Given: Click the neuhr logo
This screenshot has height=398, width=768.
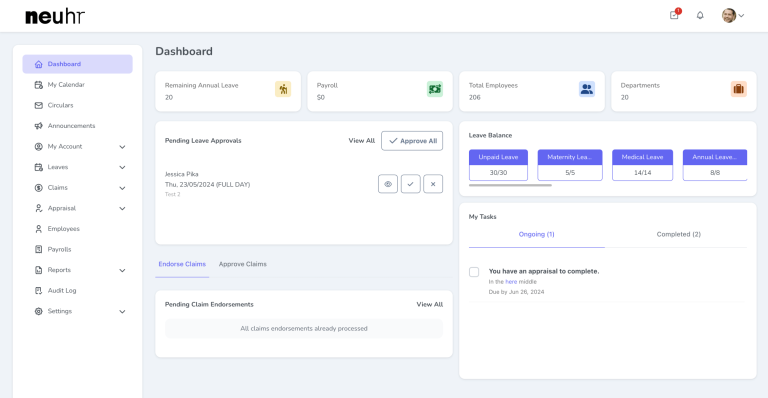Looking at the screenshot, I should coord(55,16).
